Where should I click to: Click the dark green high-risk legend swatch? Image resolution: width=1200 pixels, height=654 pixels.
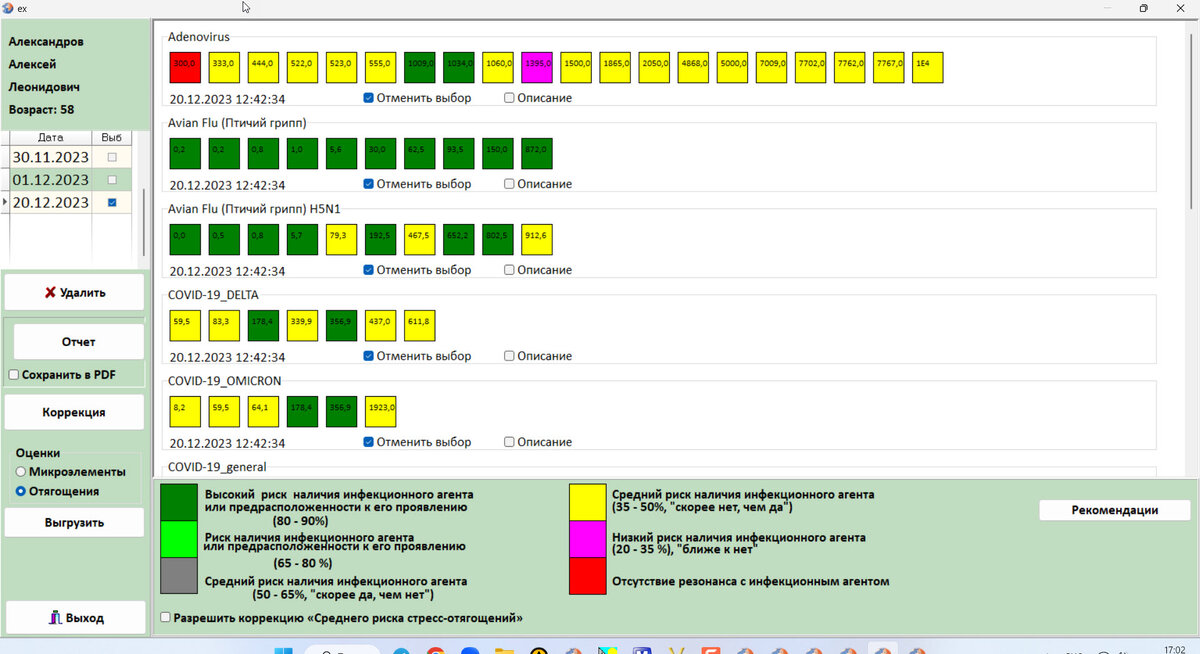coord(179,503)
